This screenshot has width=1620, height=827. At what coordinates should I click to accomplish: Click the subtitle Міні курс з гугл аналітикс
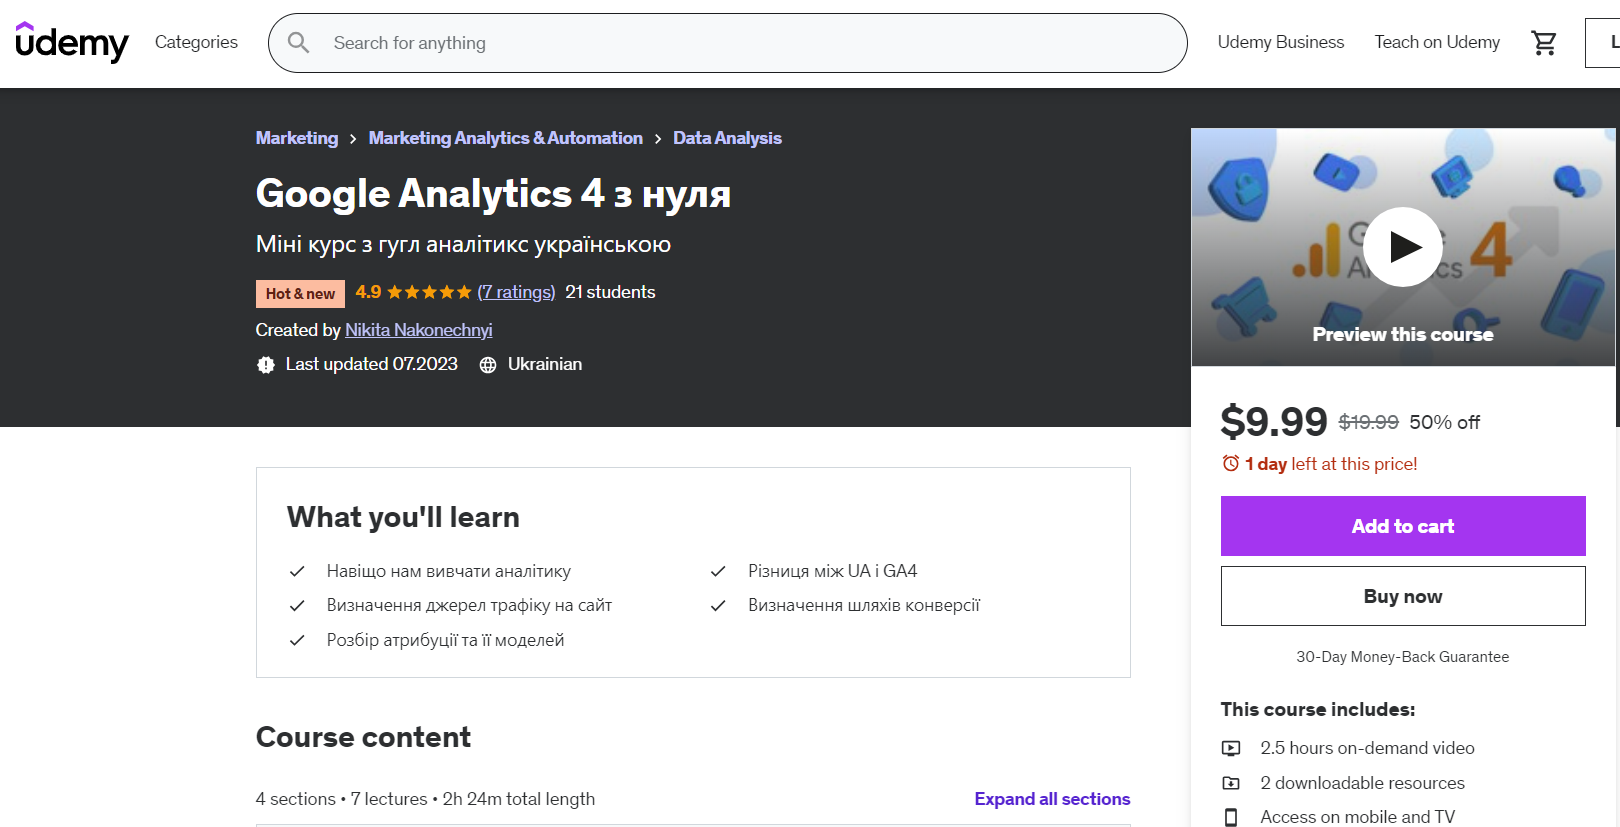tap(463, 244)
